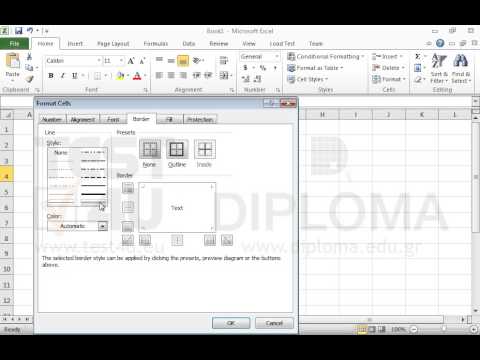Switch to the Review ribbon tab
The image size is (480, 360).
click(x=219, y=44)
